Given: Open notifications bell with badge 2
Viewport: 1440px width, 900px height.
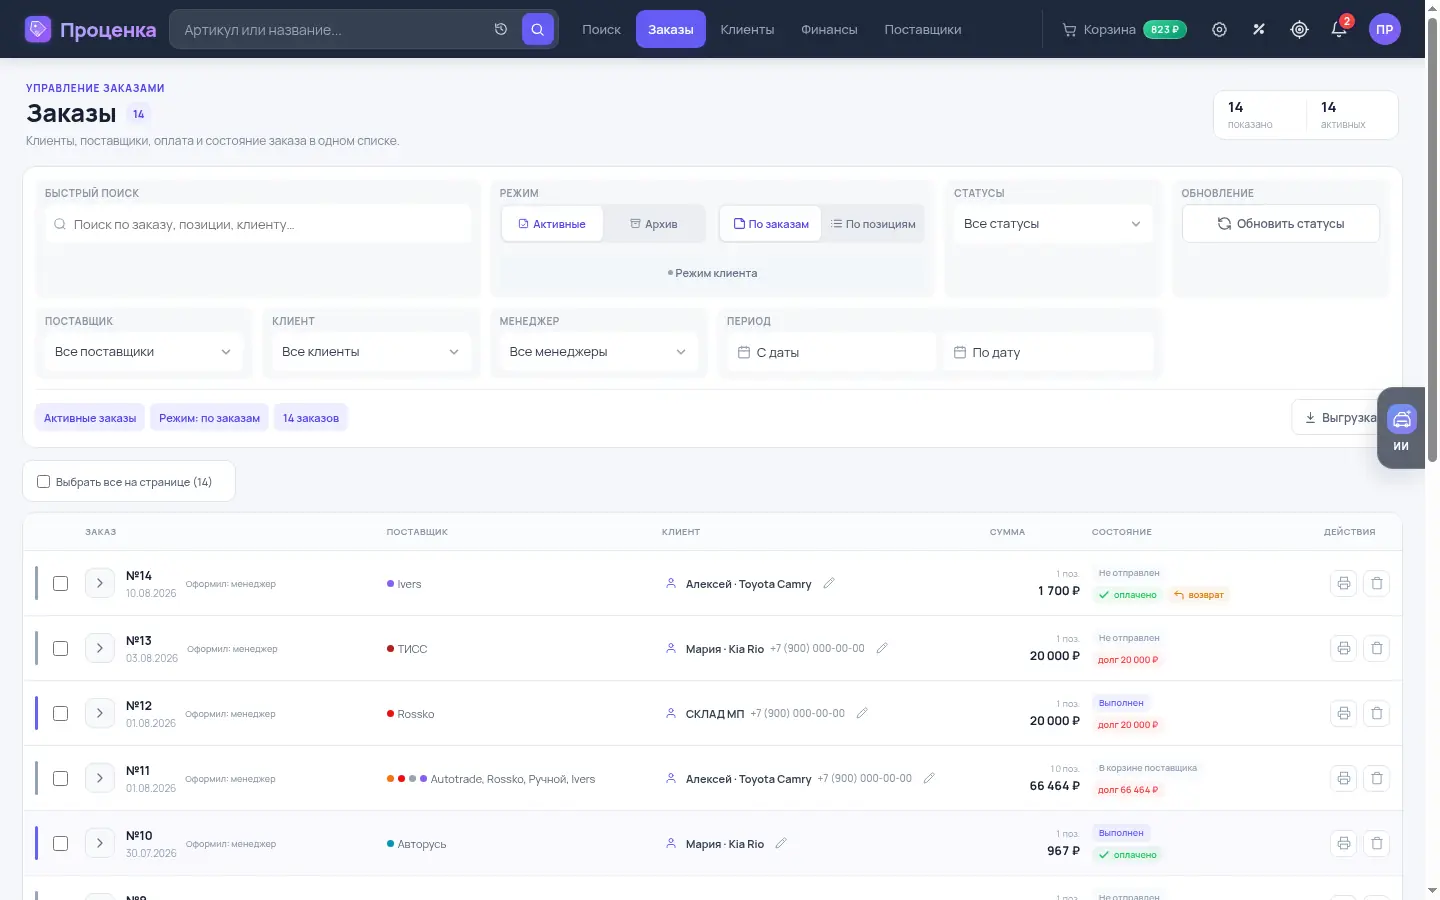Looking at the screenshot, I should pos(1339,28).
